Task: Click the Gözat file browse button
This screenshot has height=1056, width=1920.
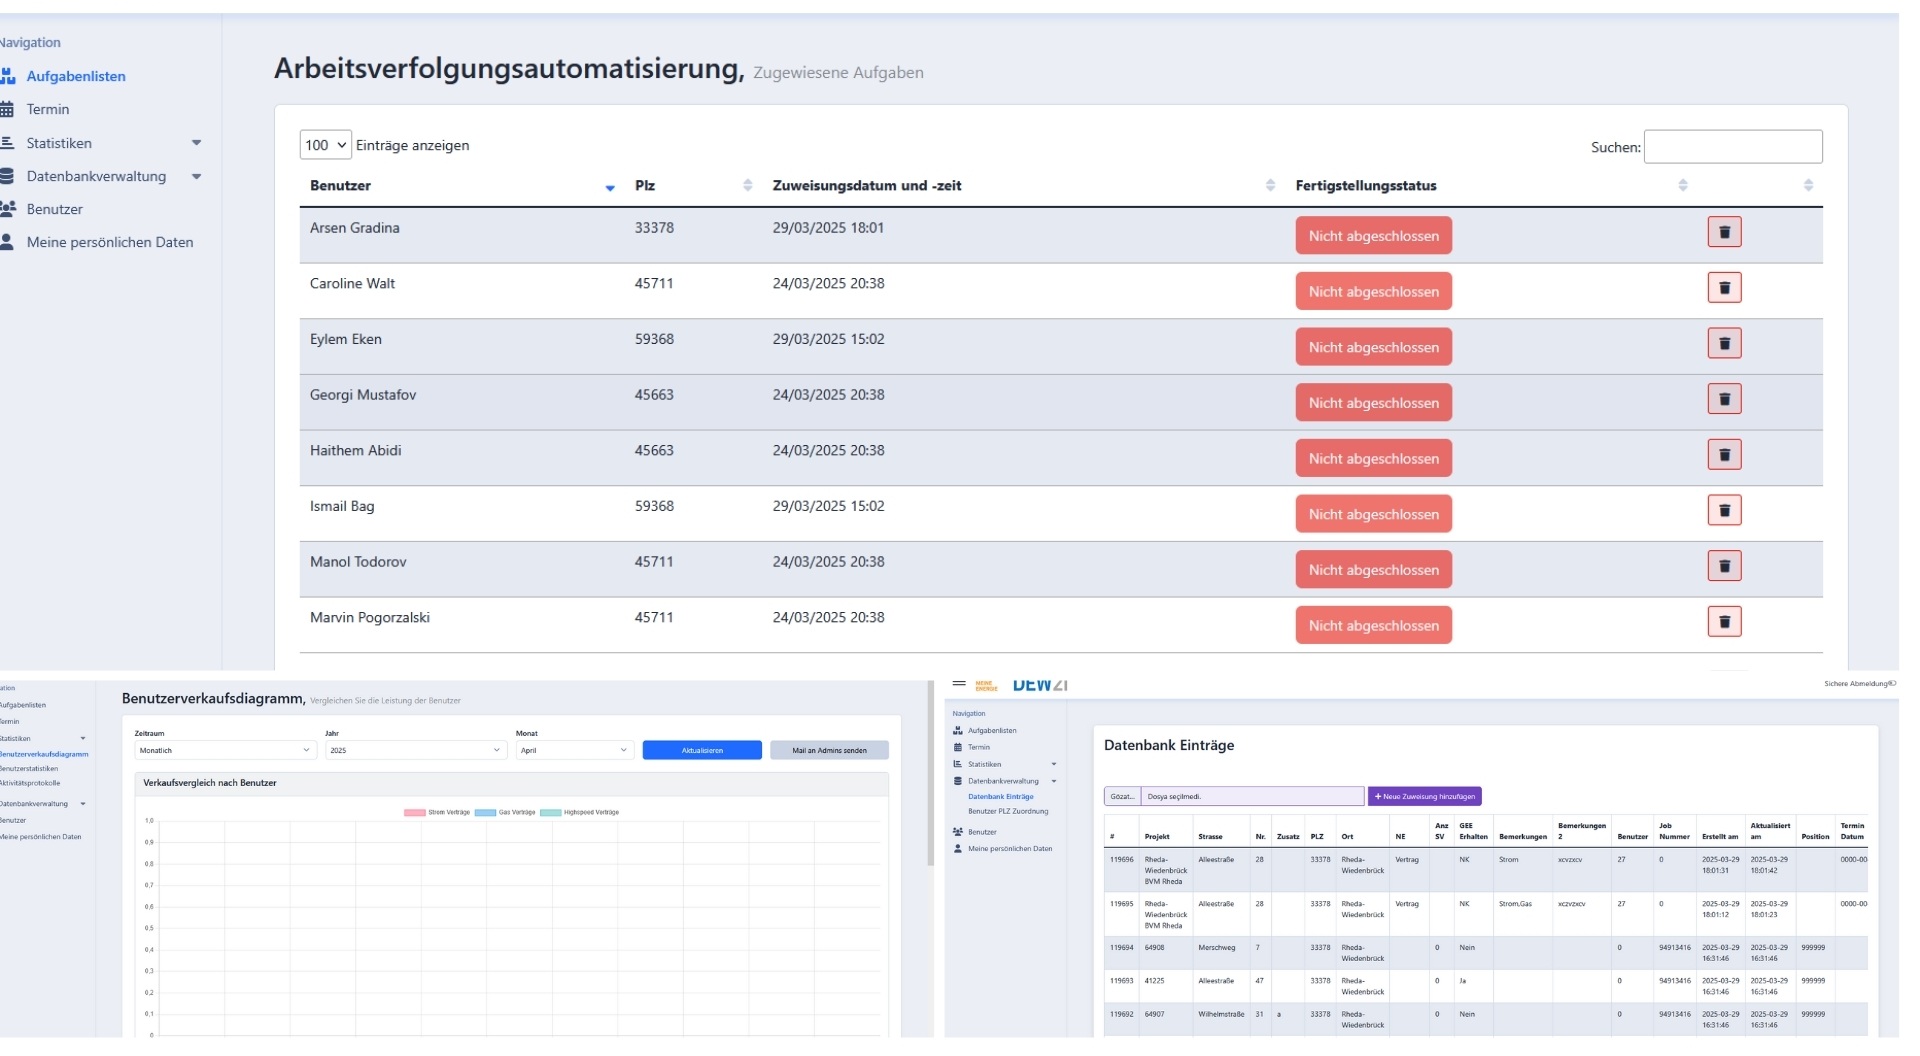Action: tap(1122, 797)
